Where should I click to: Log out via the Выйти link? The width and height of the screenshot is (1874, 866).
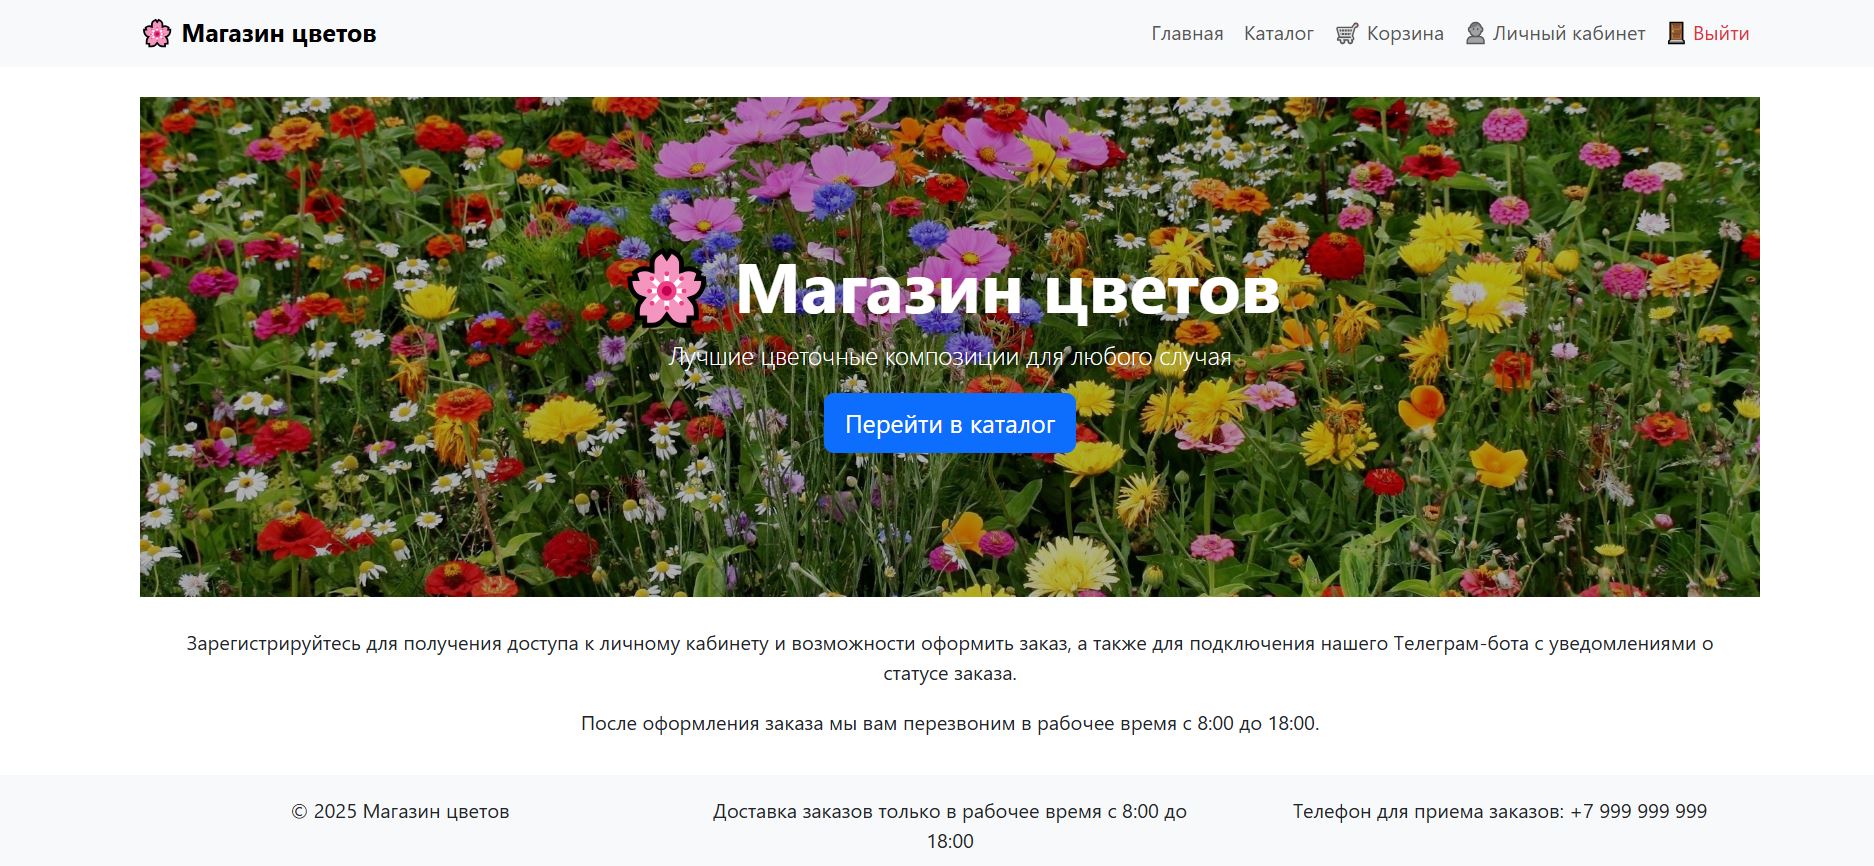[x=1721, y=34]
